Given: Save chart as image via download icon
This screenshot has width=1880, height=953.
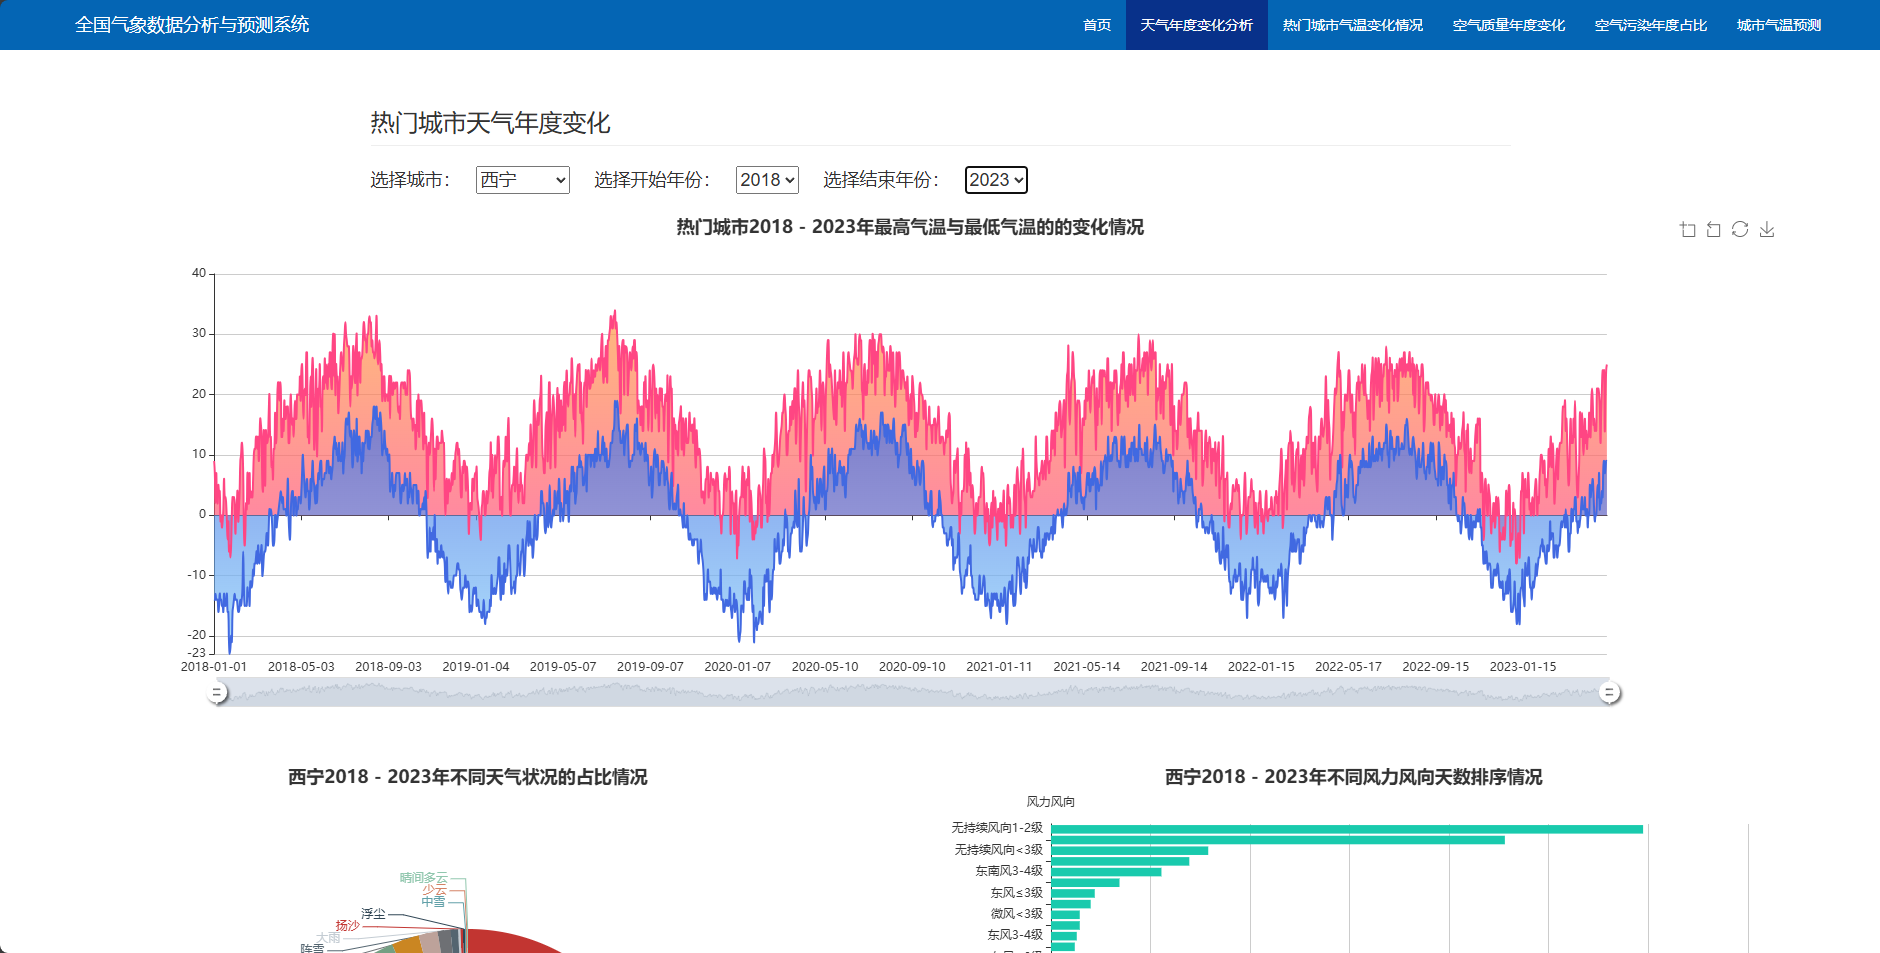Looking at the screenshot, I should tap(1767, 229).
